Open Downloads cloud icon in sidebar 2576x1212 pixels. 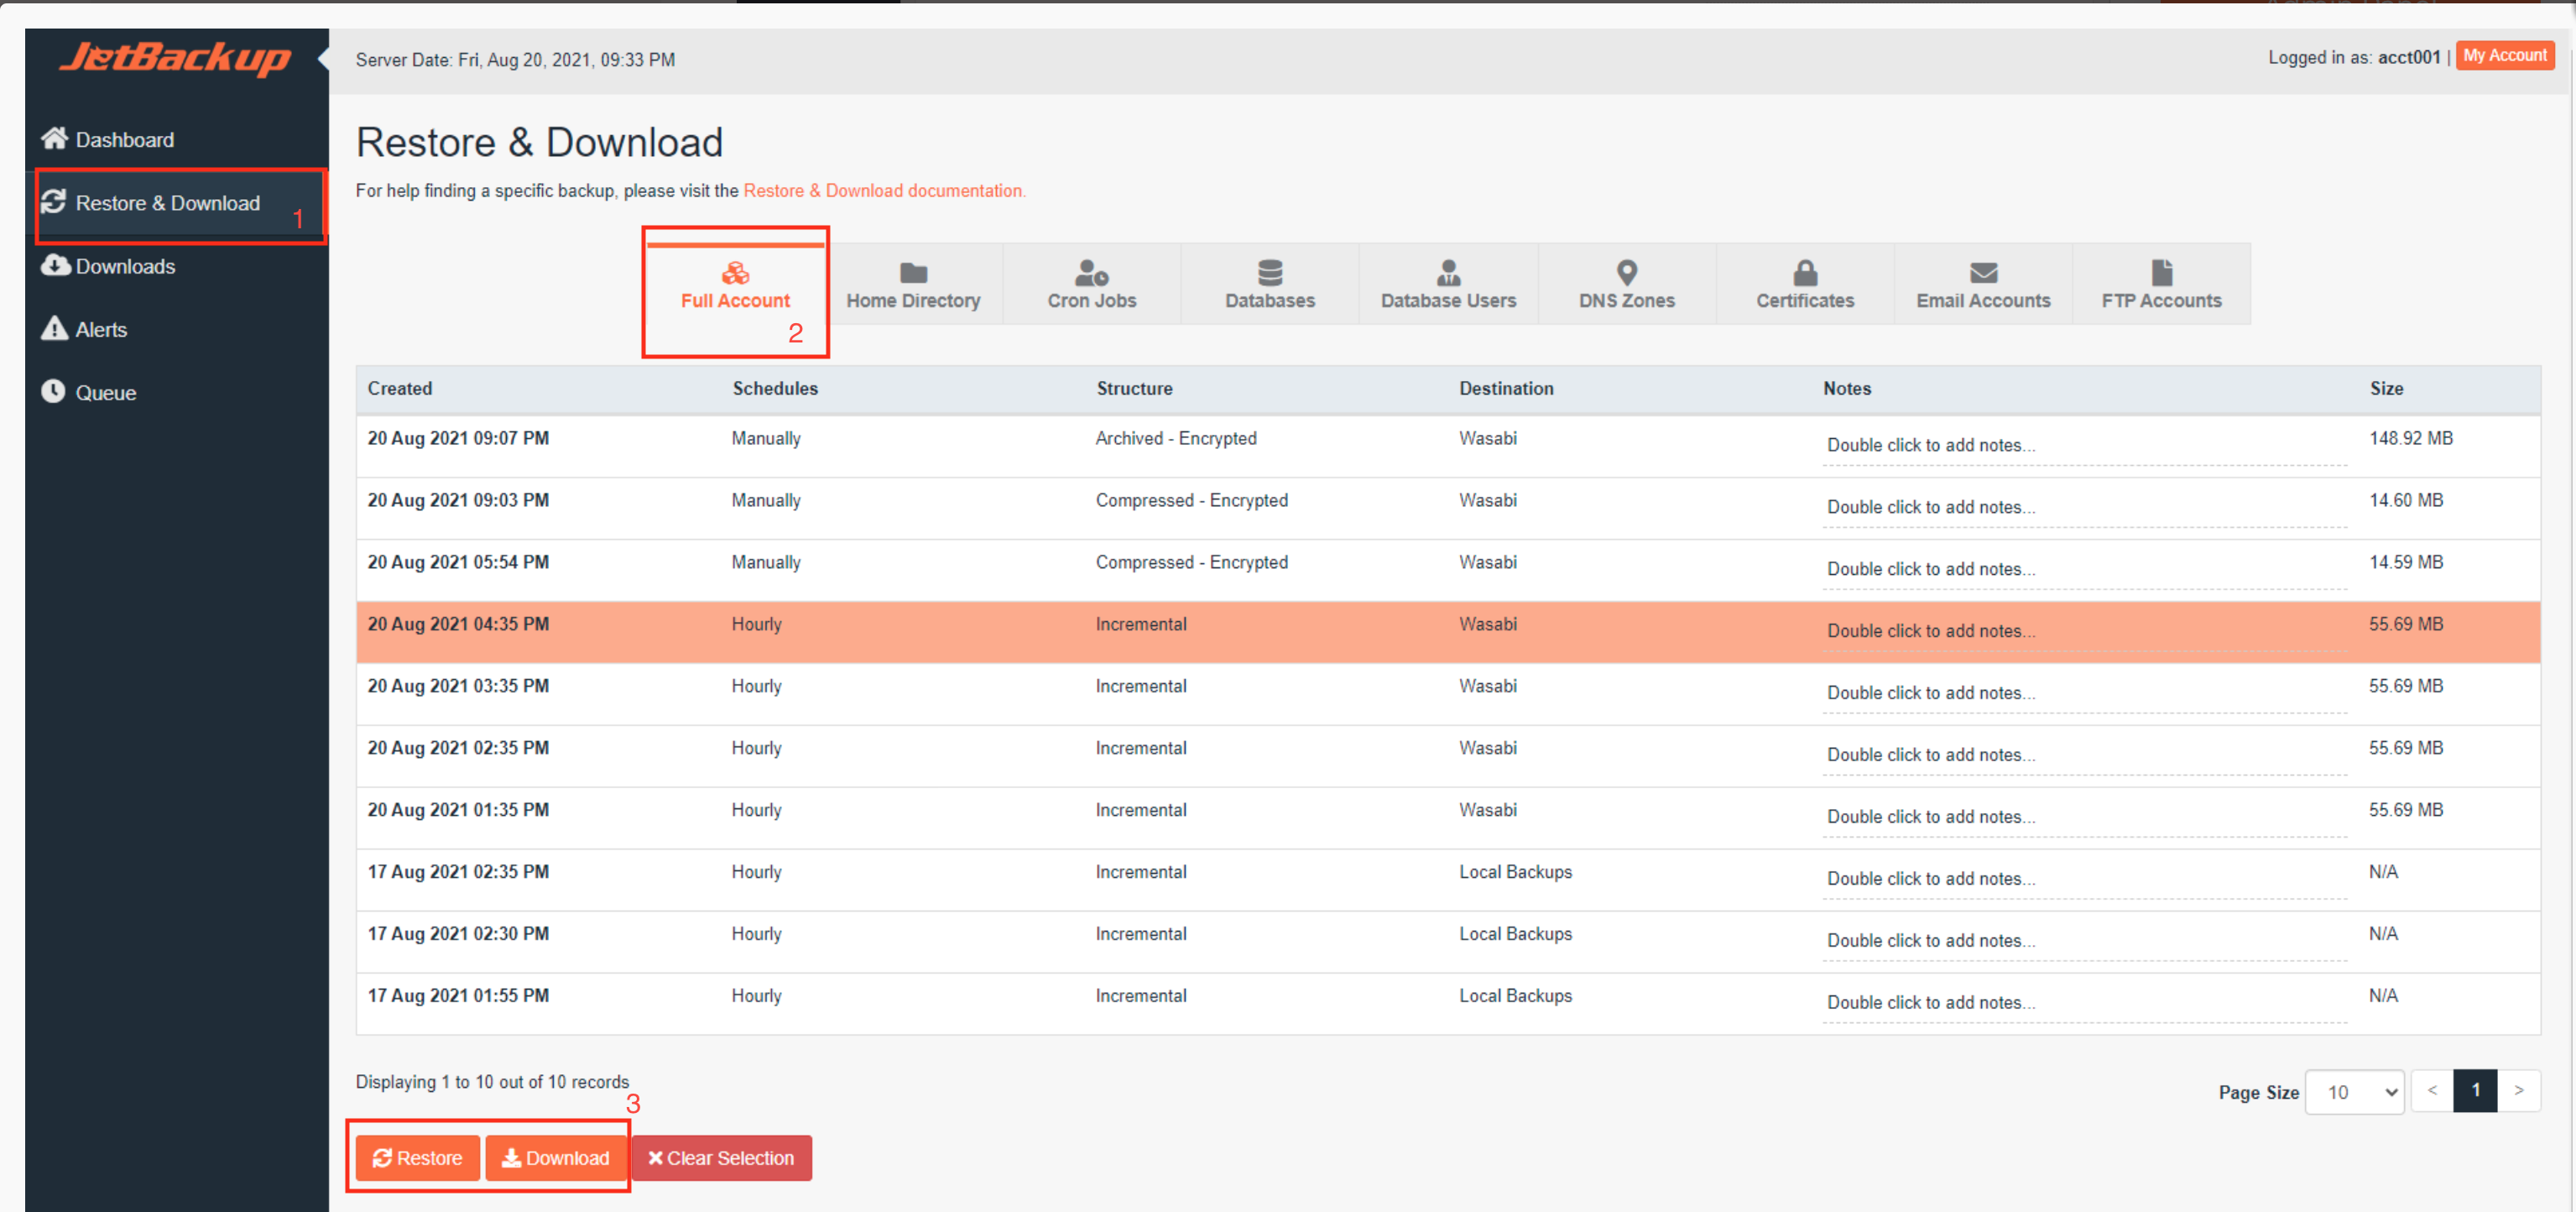click(55, 265)
